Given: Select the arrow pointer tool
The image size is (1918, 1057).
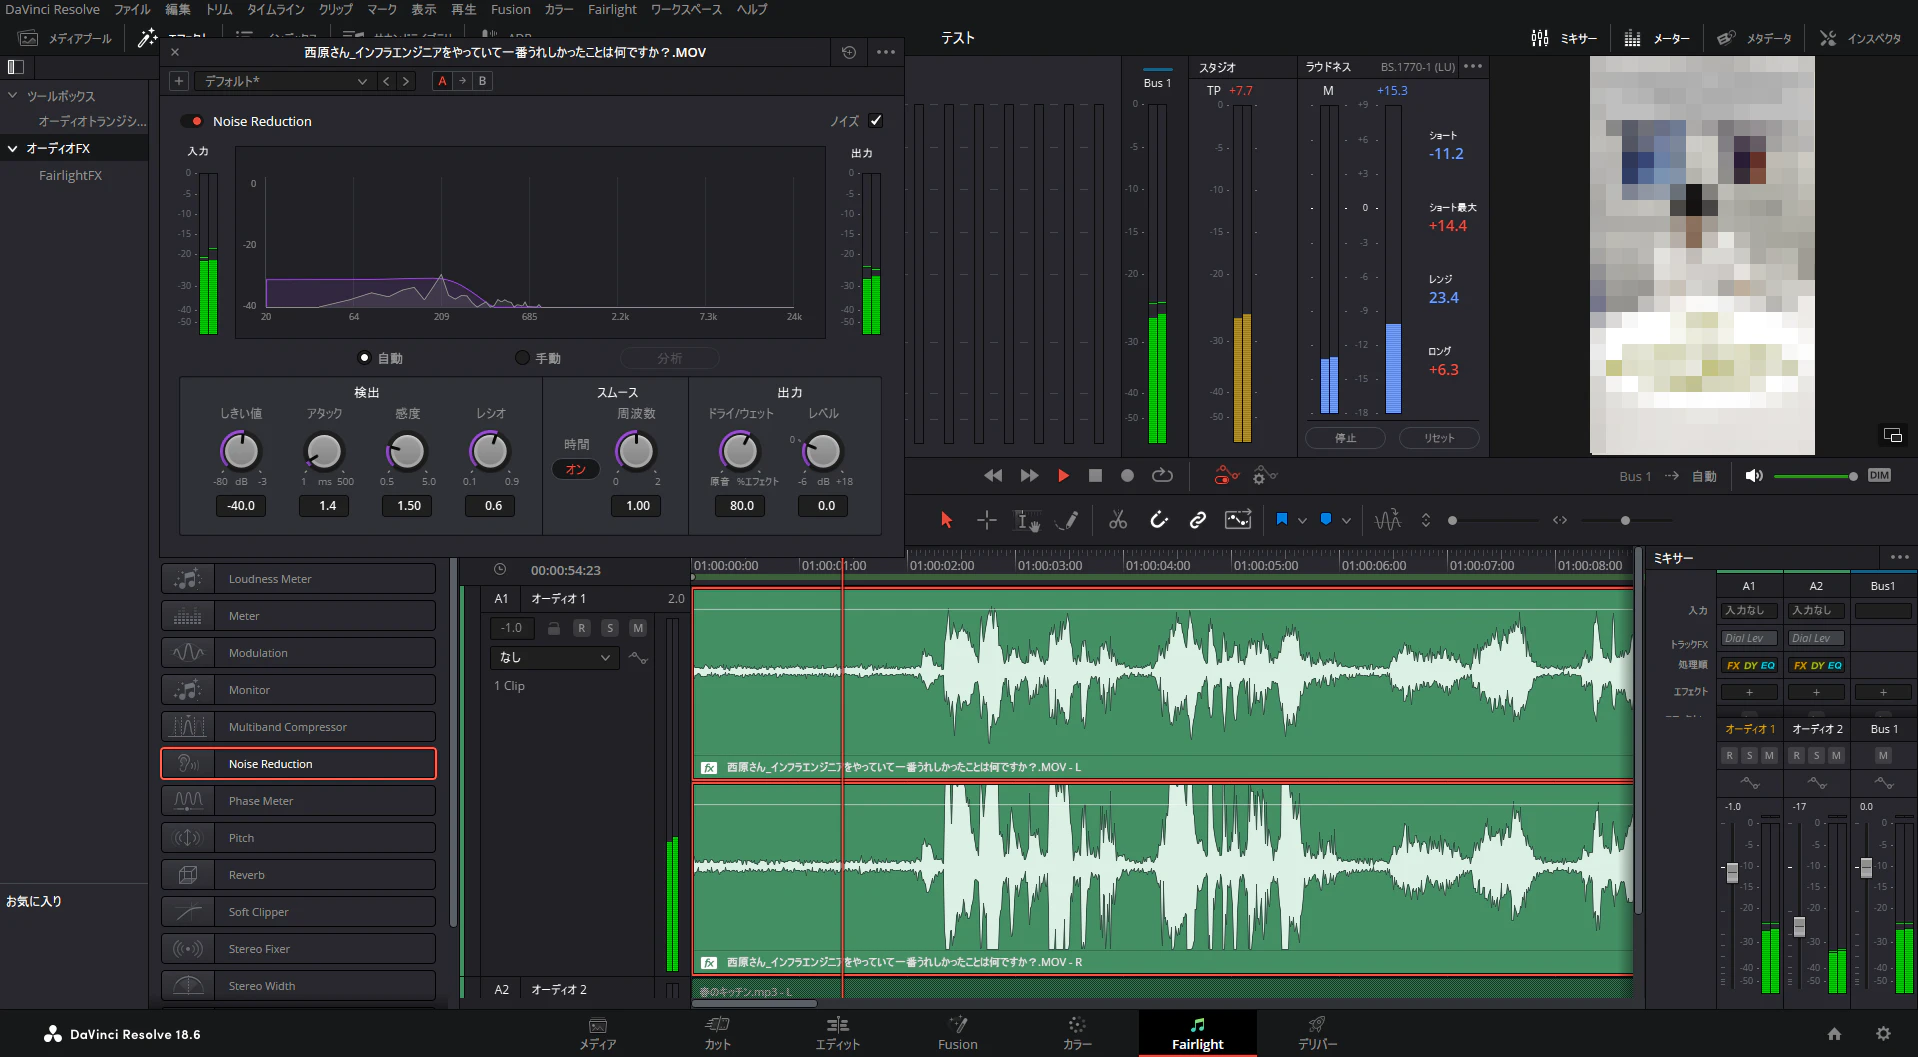Looking at the screenshot, I should (x=946, y=520).
